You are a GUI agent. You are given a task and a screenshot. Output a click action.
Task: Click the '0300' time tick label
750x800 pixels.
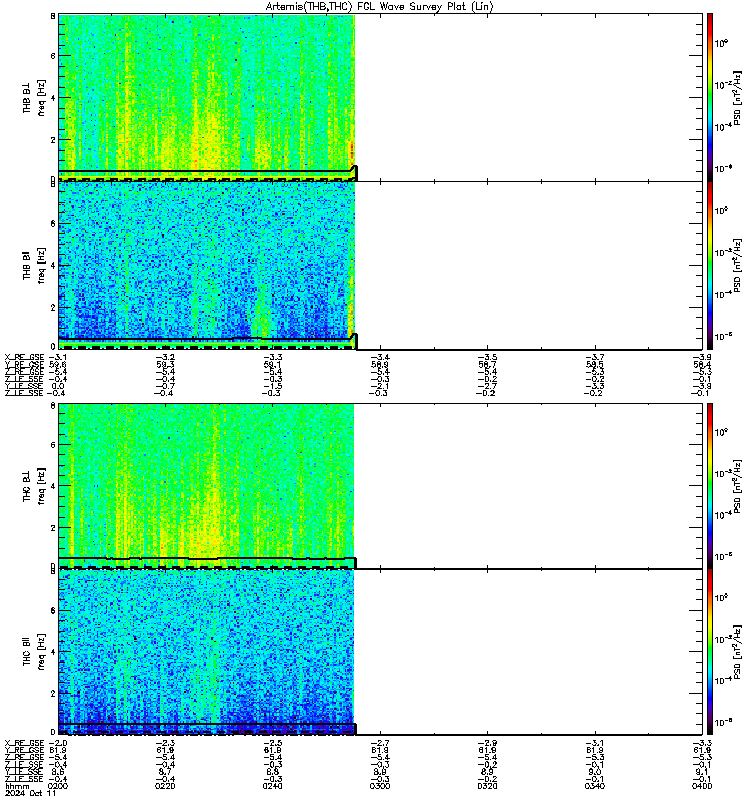point(380,786)
